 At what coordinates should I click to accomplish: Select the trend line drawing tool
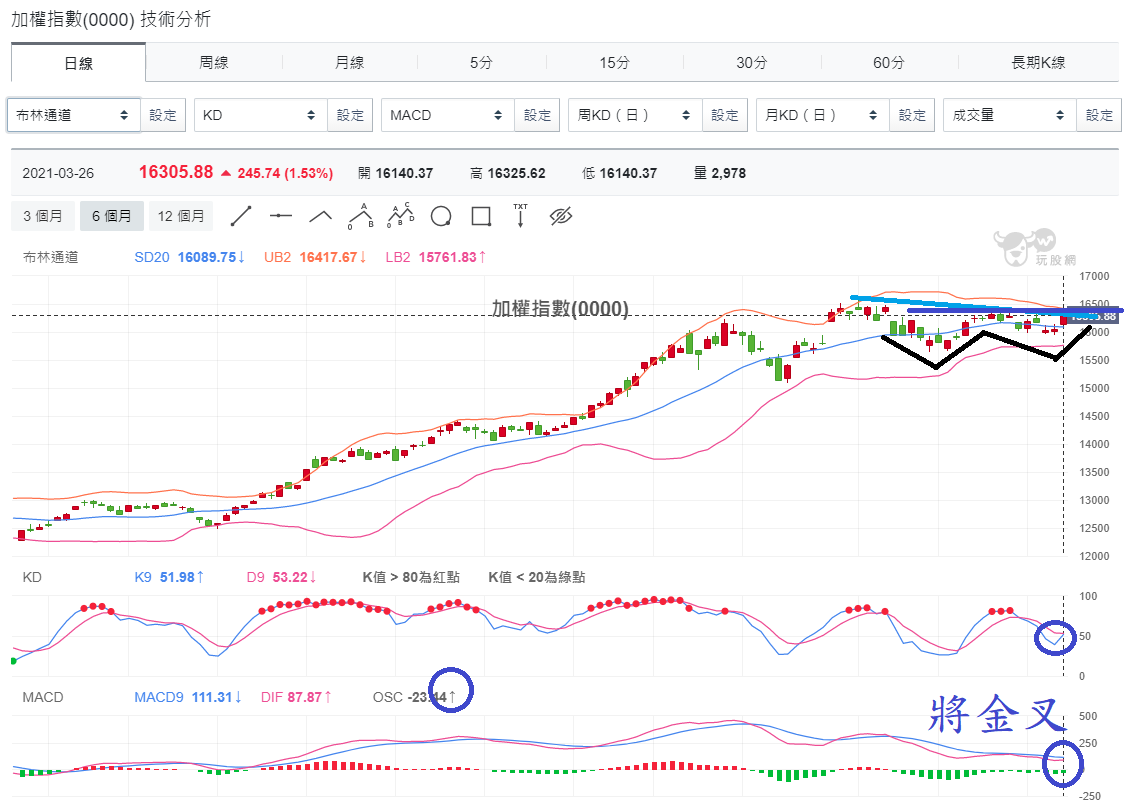[241, 216]
